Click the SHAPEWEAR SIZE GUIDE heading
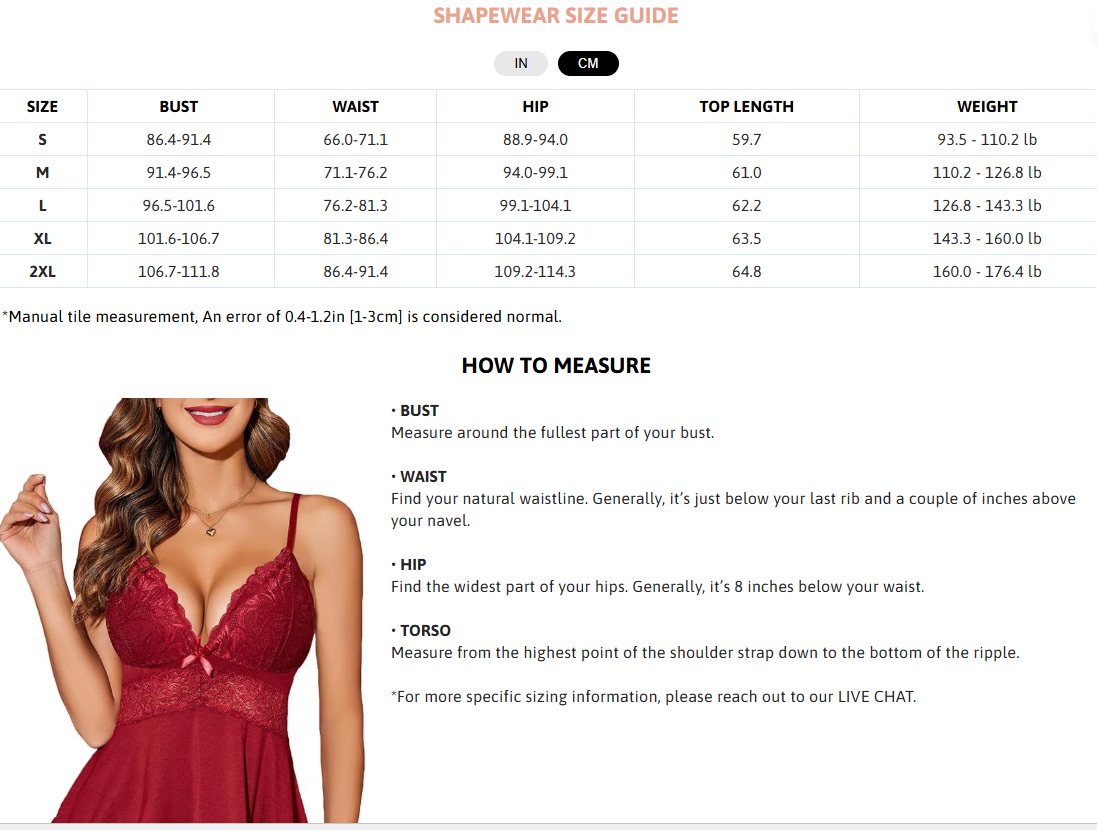Screen dimensions: 1097x830 555,15
